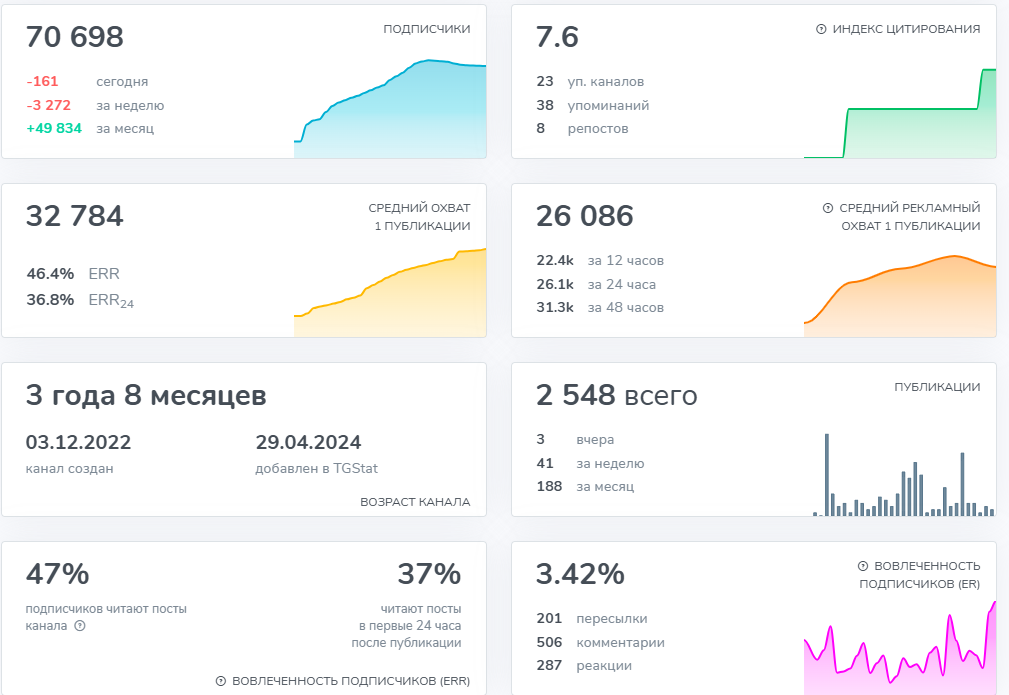The image size is (1009, 695).
Task: Click the magenta engagement rate chart
Action: [x=900, y=648]
